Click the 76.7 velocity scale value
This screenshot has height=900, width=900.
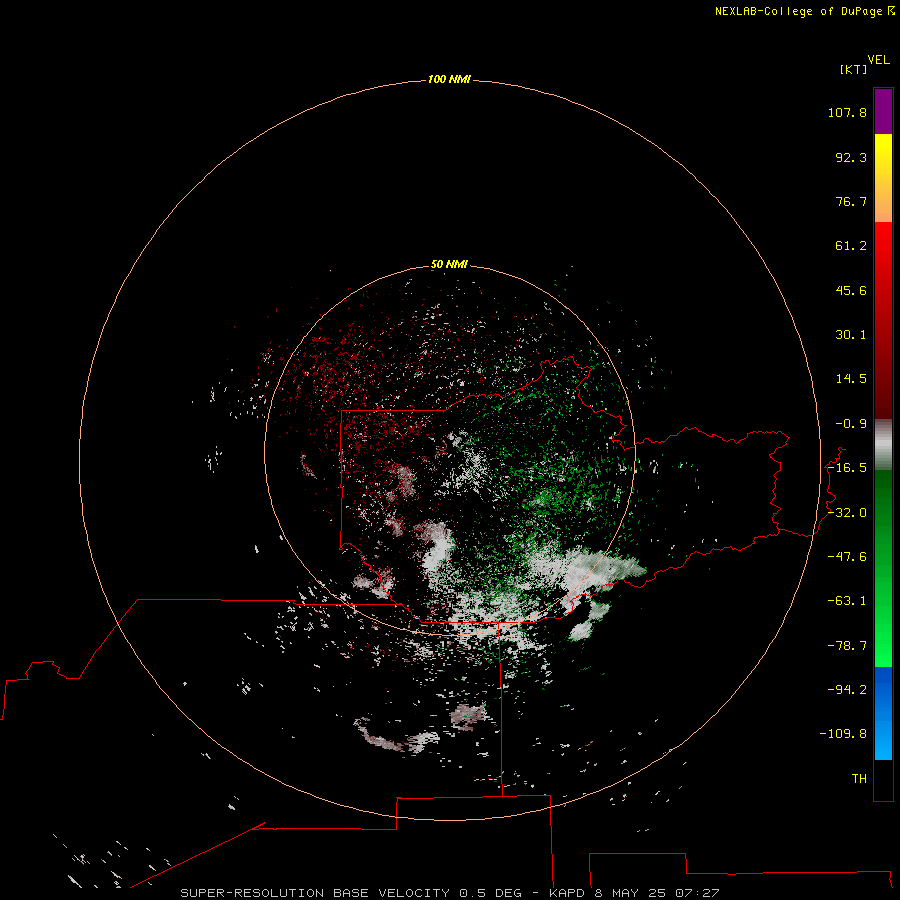pos(851,201)
